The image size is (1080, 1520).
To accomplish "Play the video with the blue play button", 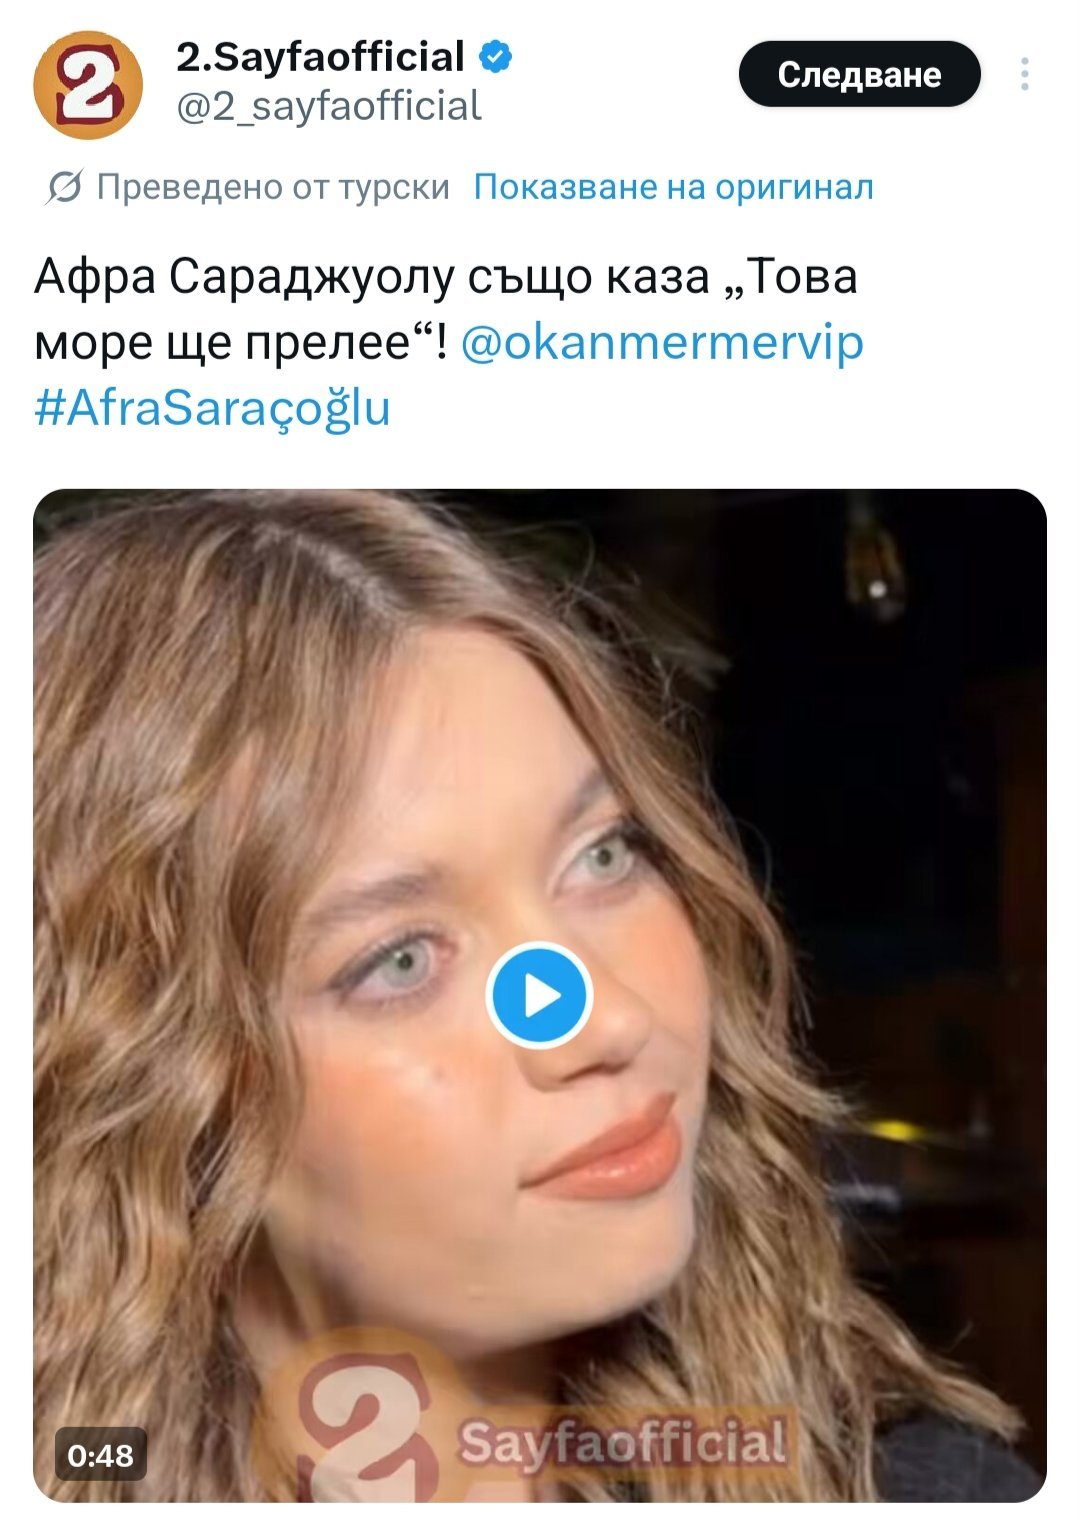I will pos(539,996).
